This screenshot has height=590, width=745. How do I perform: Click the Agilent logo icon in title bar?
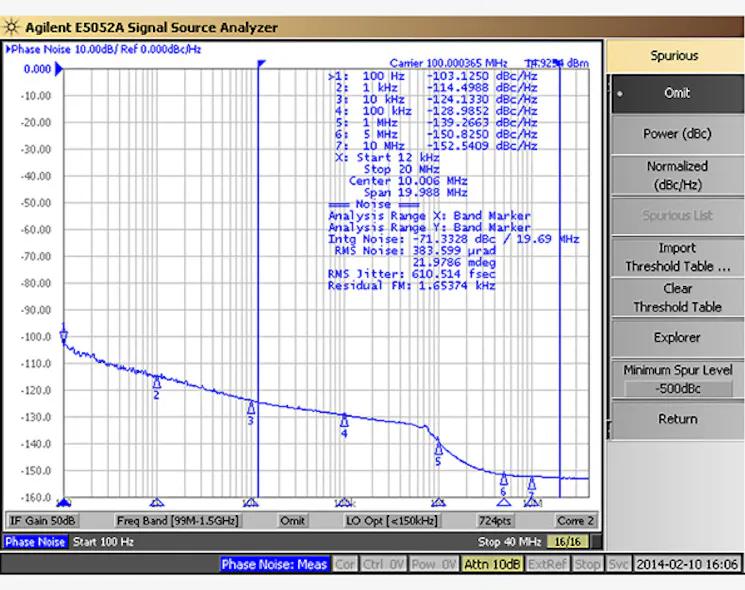(x=11, y=28)
